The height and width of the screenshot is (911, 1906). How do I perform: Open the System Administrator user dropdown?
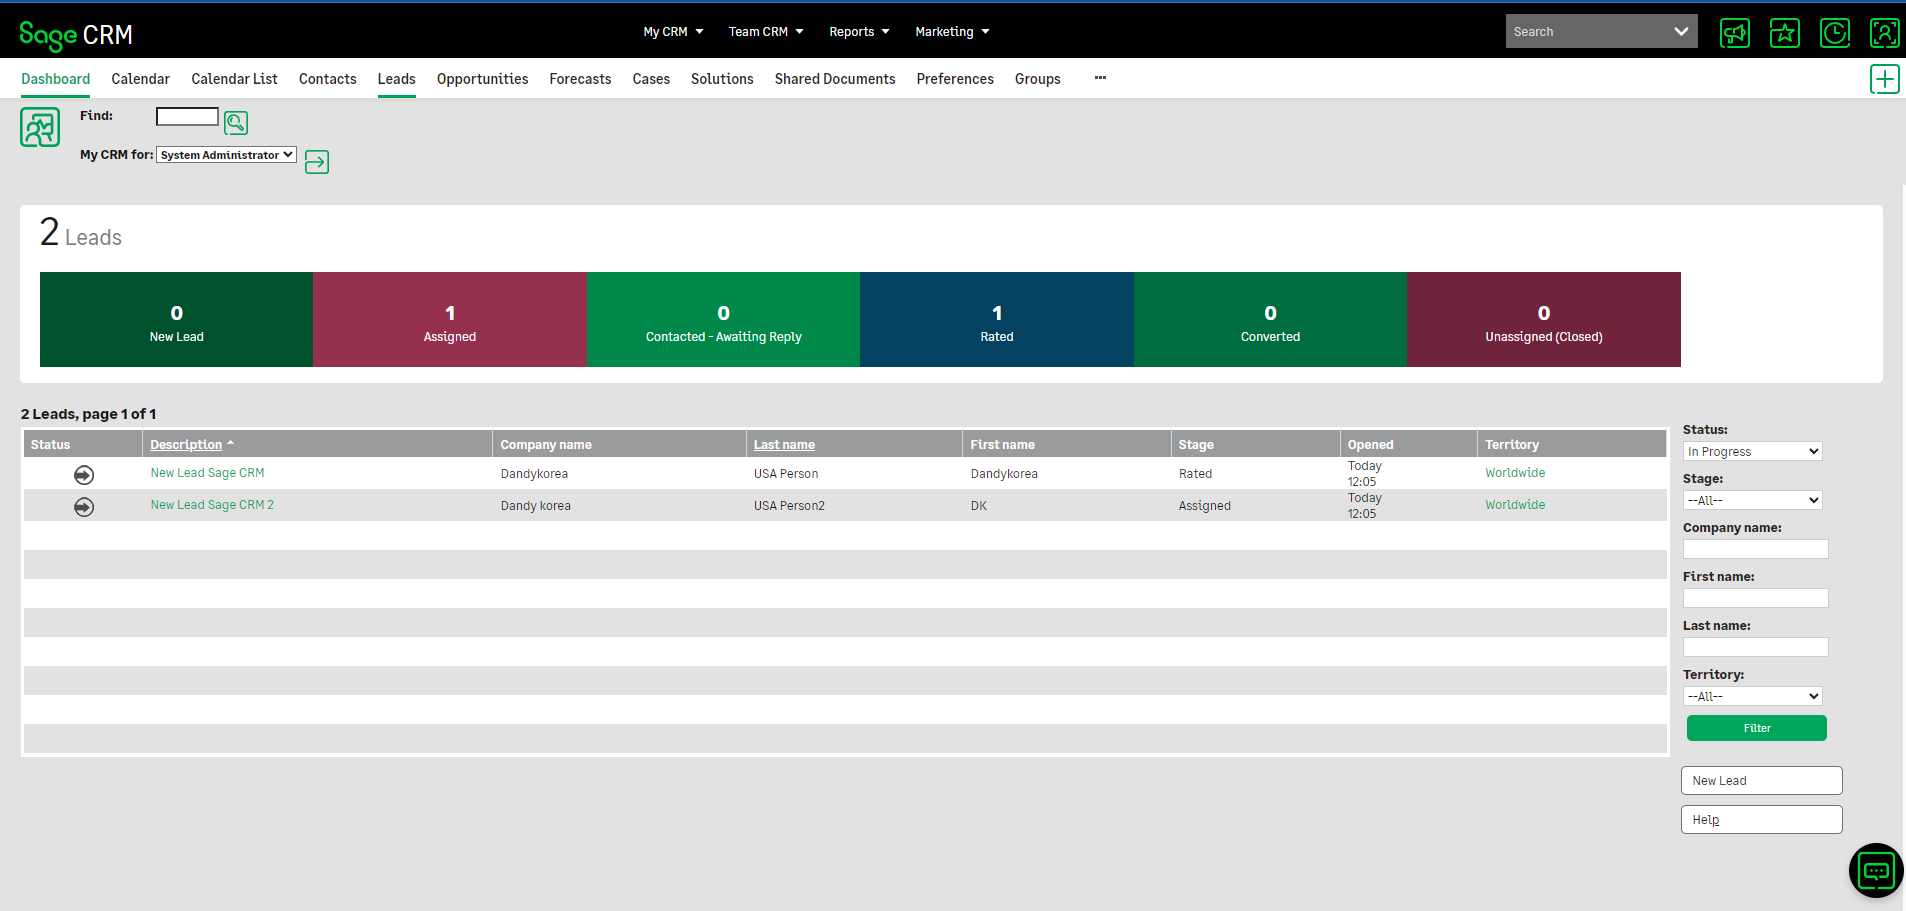(x=227, y=155)
